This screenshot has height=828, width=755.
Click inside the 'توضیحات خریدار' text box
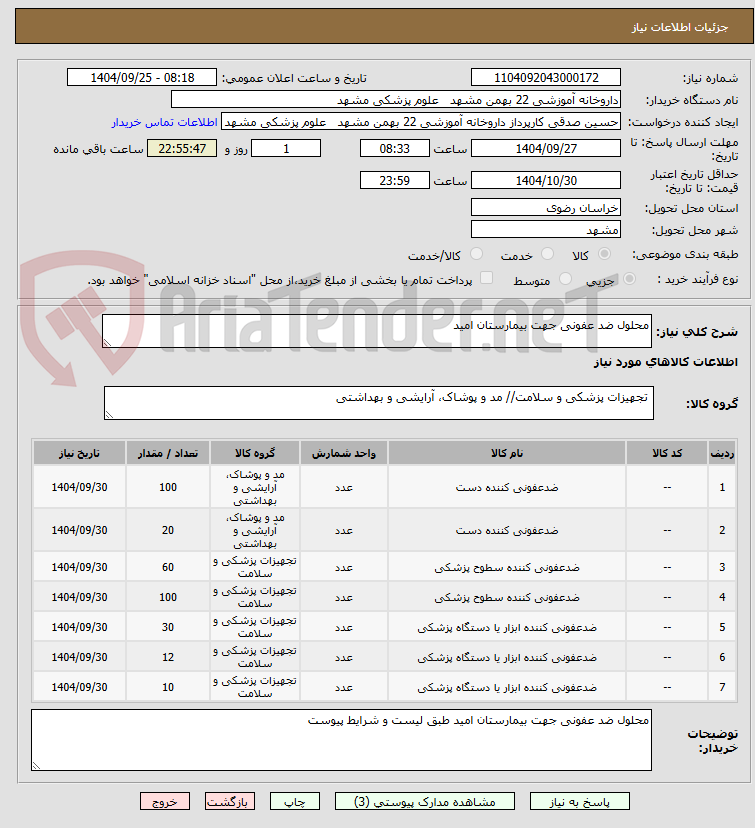[x=341, y=740]
